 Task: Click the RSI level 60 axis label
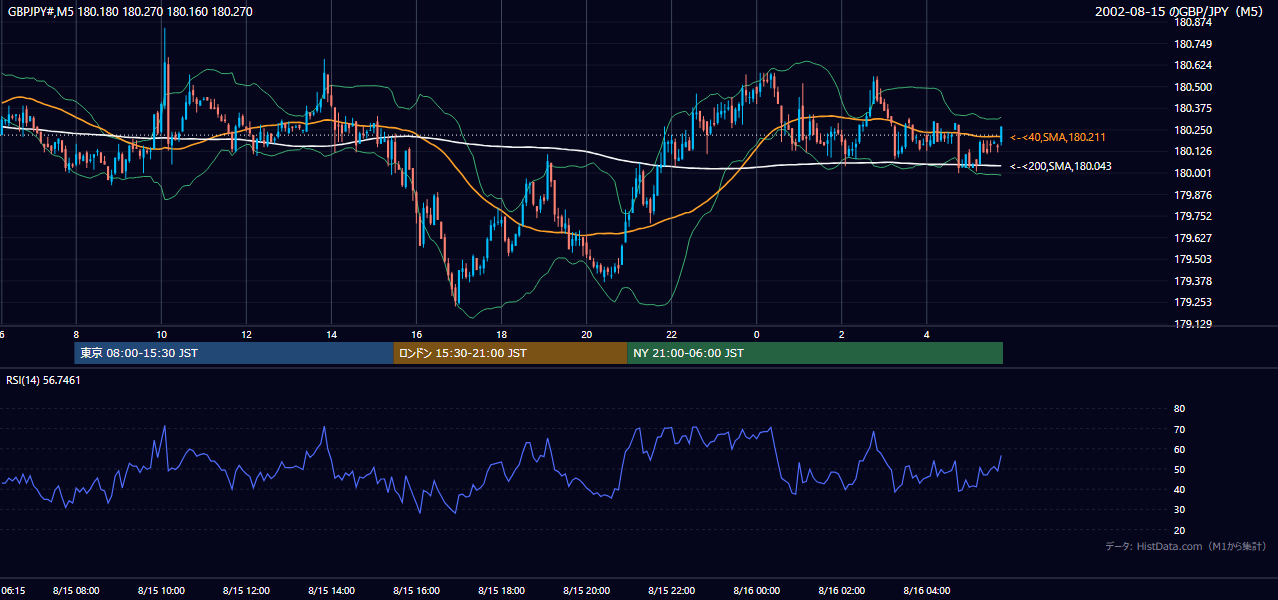tap(1179, 449)
